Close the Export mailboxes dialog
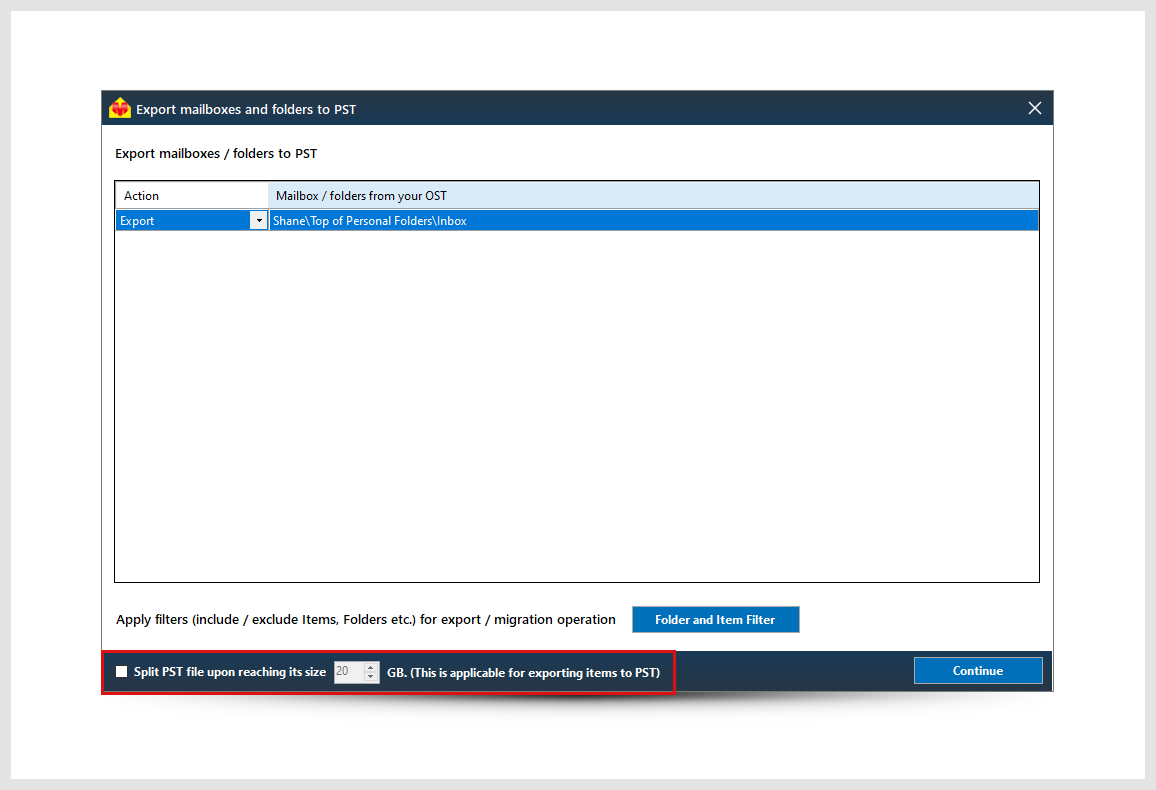 click(x=1035, y=108)
